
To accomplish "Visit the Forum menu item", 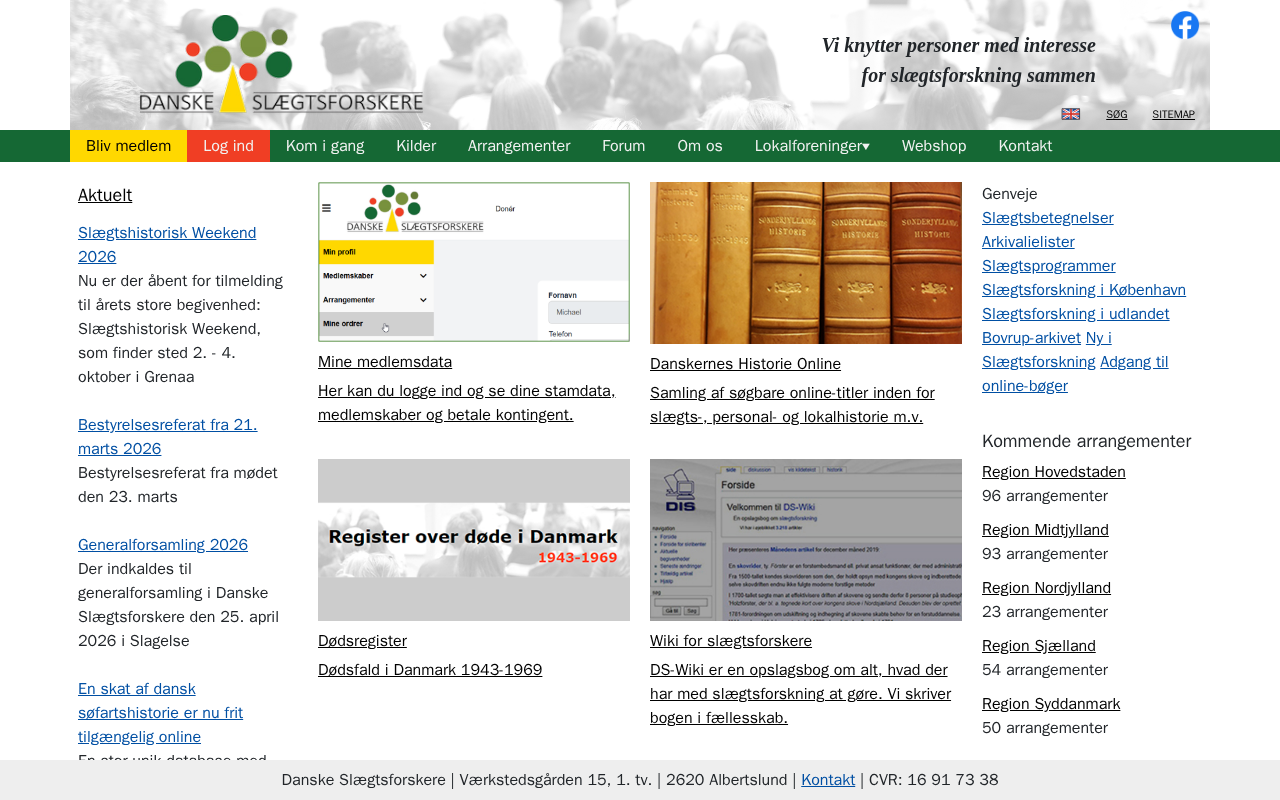I will point(624,146).
